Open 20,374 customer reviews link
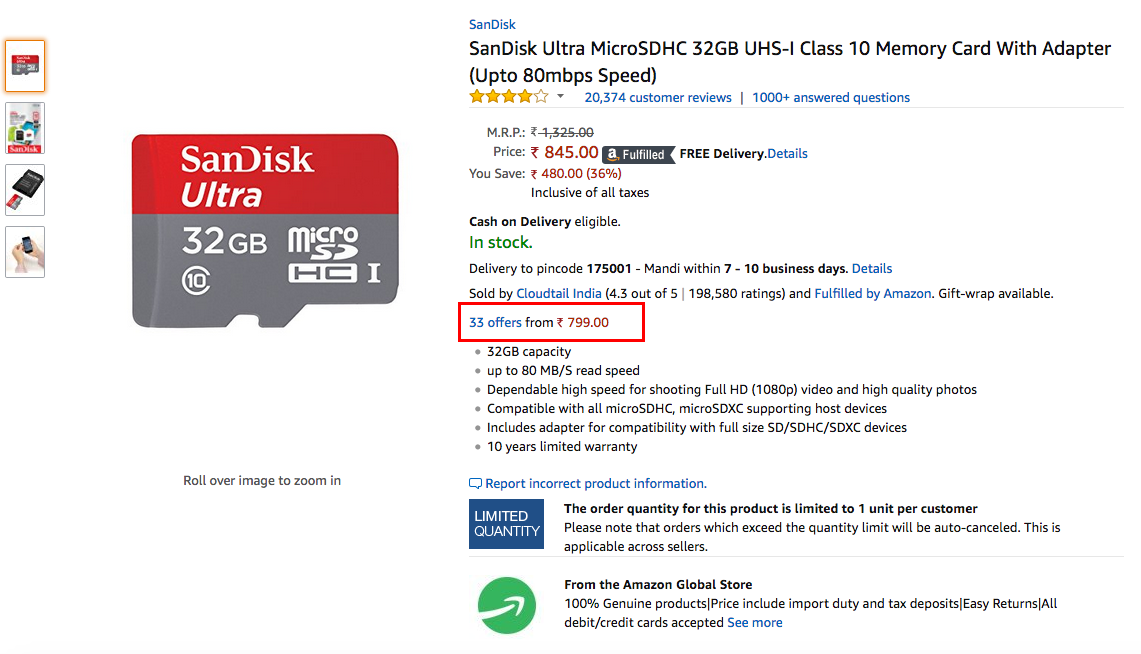1141x654 pixels. (658, 97)
